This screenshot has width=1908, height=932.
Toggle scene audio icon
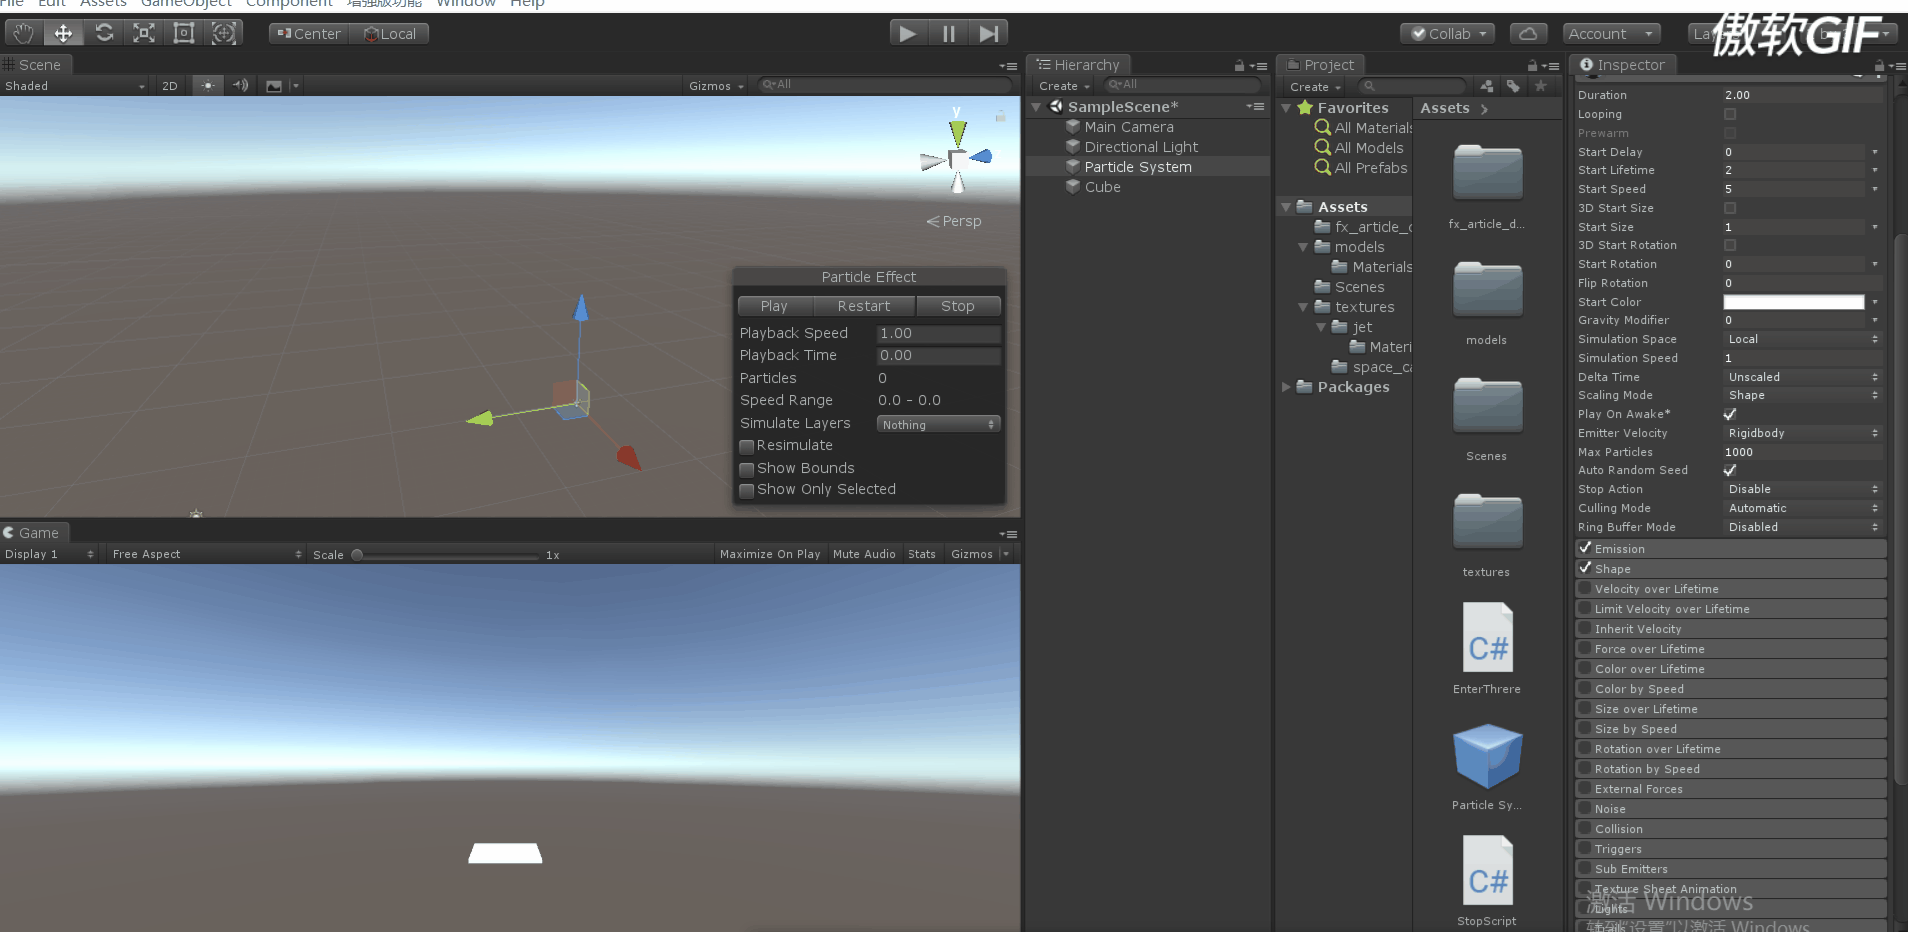click(x=240, y=85)
